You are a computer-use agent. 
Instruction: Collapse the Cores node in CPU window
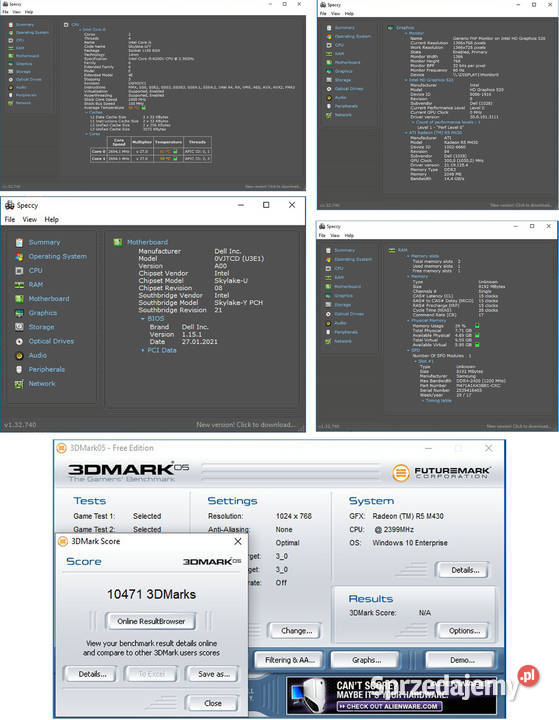click(86, 134)
